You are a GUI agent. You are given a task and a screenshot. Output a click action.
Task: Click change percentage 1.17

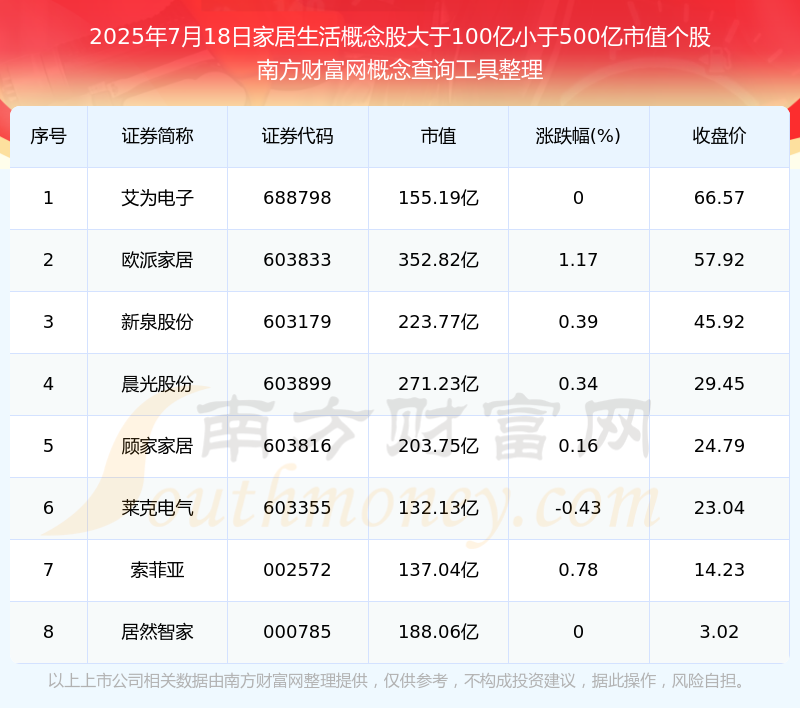[578, 260]
